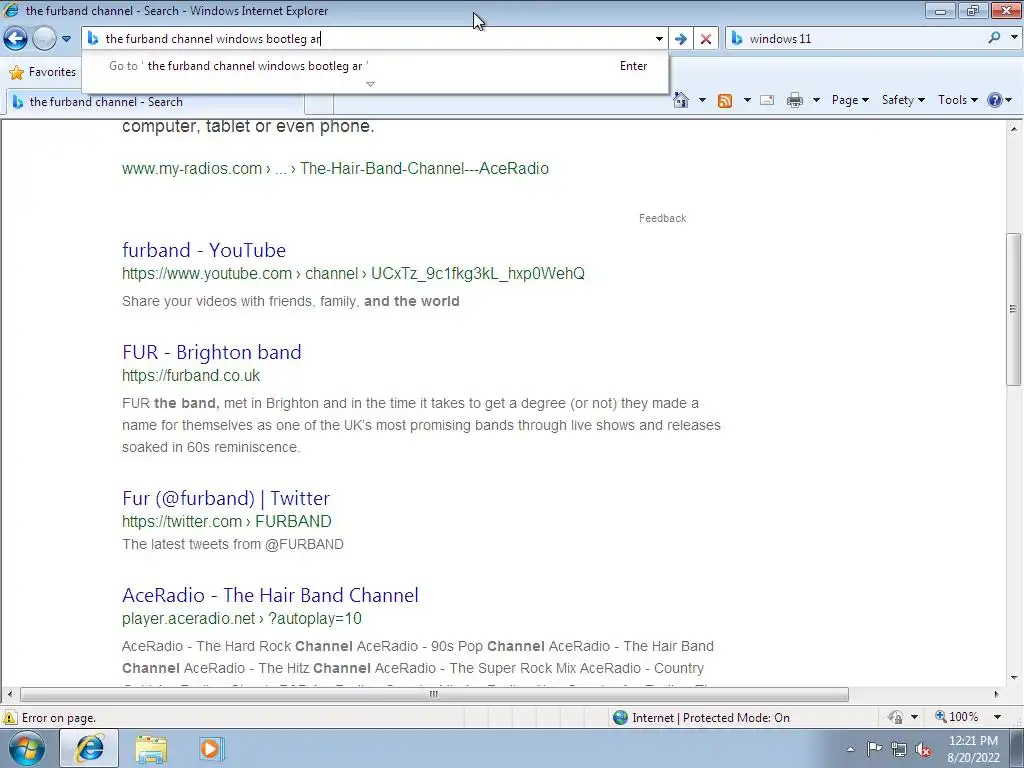The image size is (1024, 768).
Task: Click the Forward navigation button
Action: coord(44,39)
